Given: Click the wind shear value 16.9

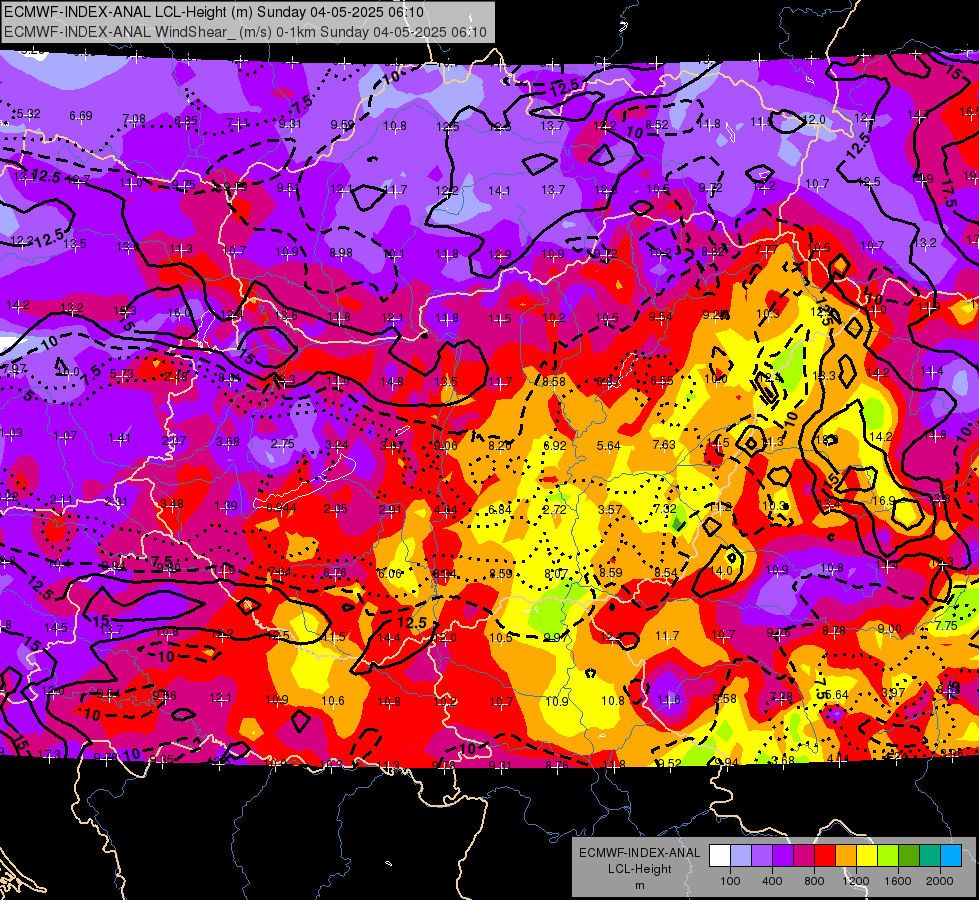Looking at the screenshot, I should (884, 501).
